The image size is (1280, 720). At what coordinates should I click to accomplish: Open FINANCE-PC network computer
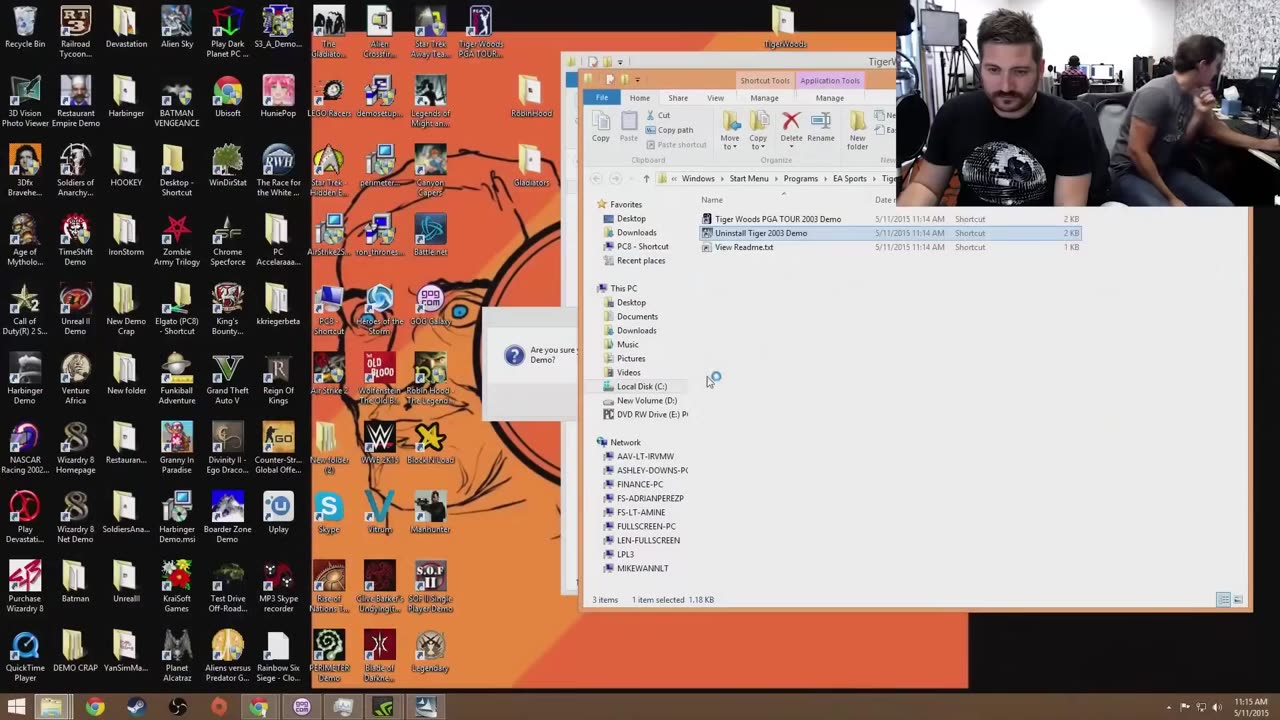point(640,485)
